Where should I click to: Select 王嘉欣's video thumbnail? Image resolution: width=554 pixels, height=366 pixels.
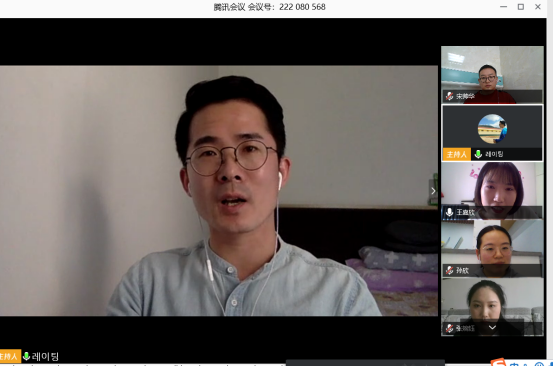pyautogui.click(x=492, y=191)
